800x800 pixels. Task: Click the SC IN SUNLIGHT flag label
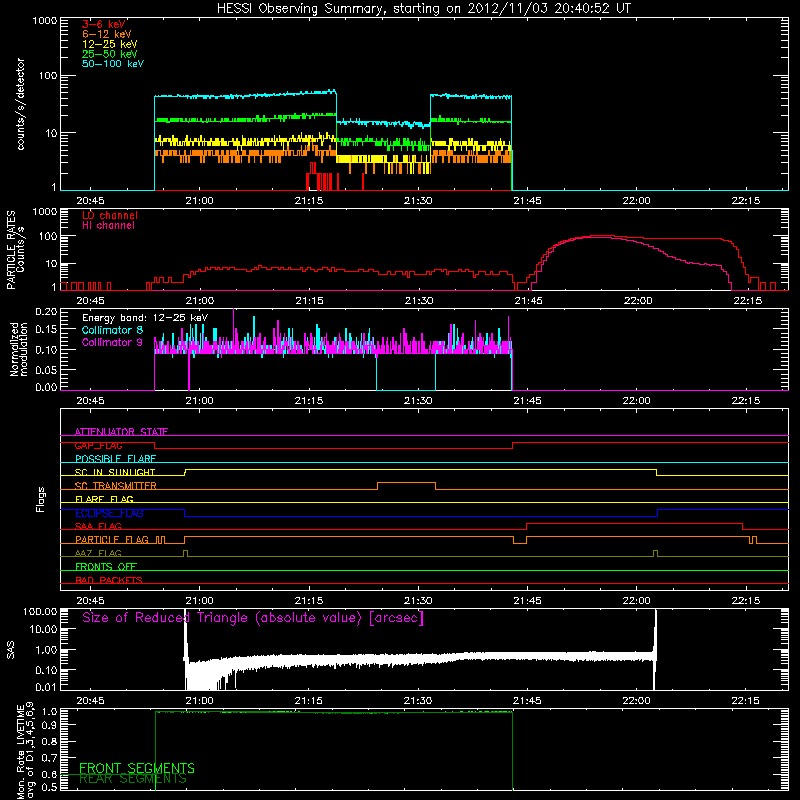click(x=115, y=472)
